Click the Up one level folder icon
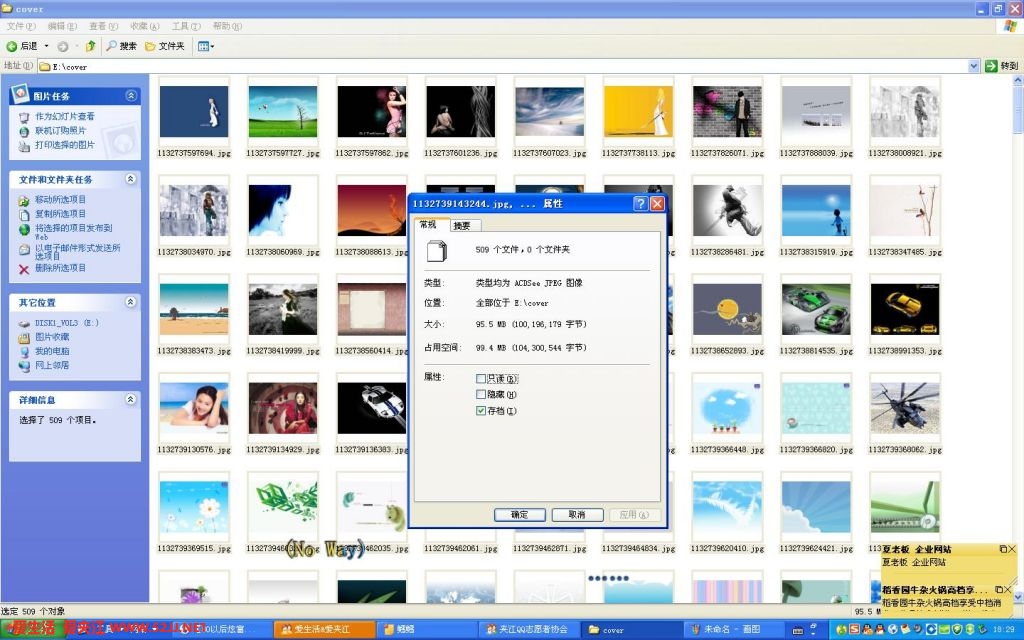Image resolution: width=1024 pixels, height=640 pixels. point(90,46)
